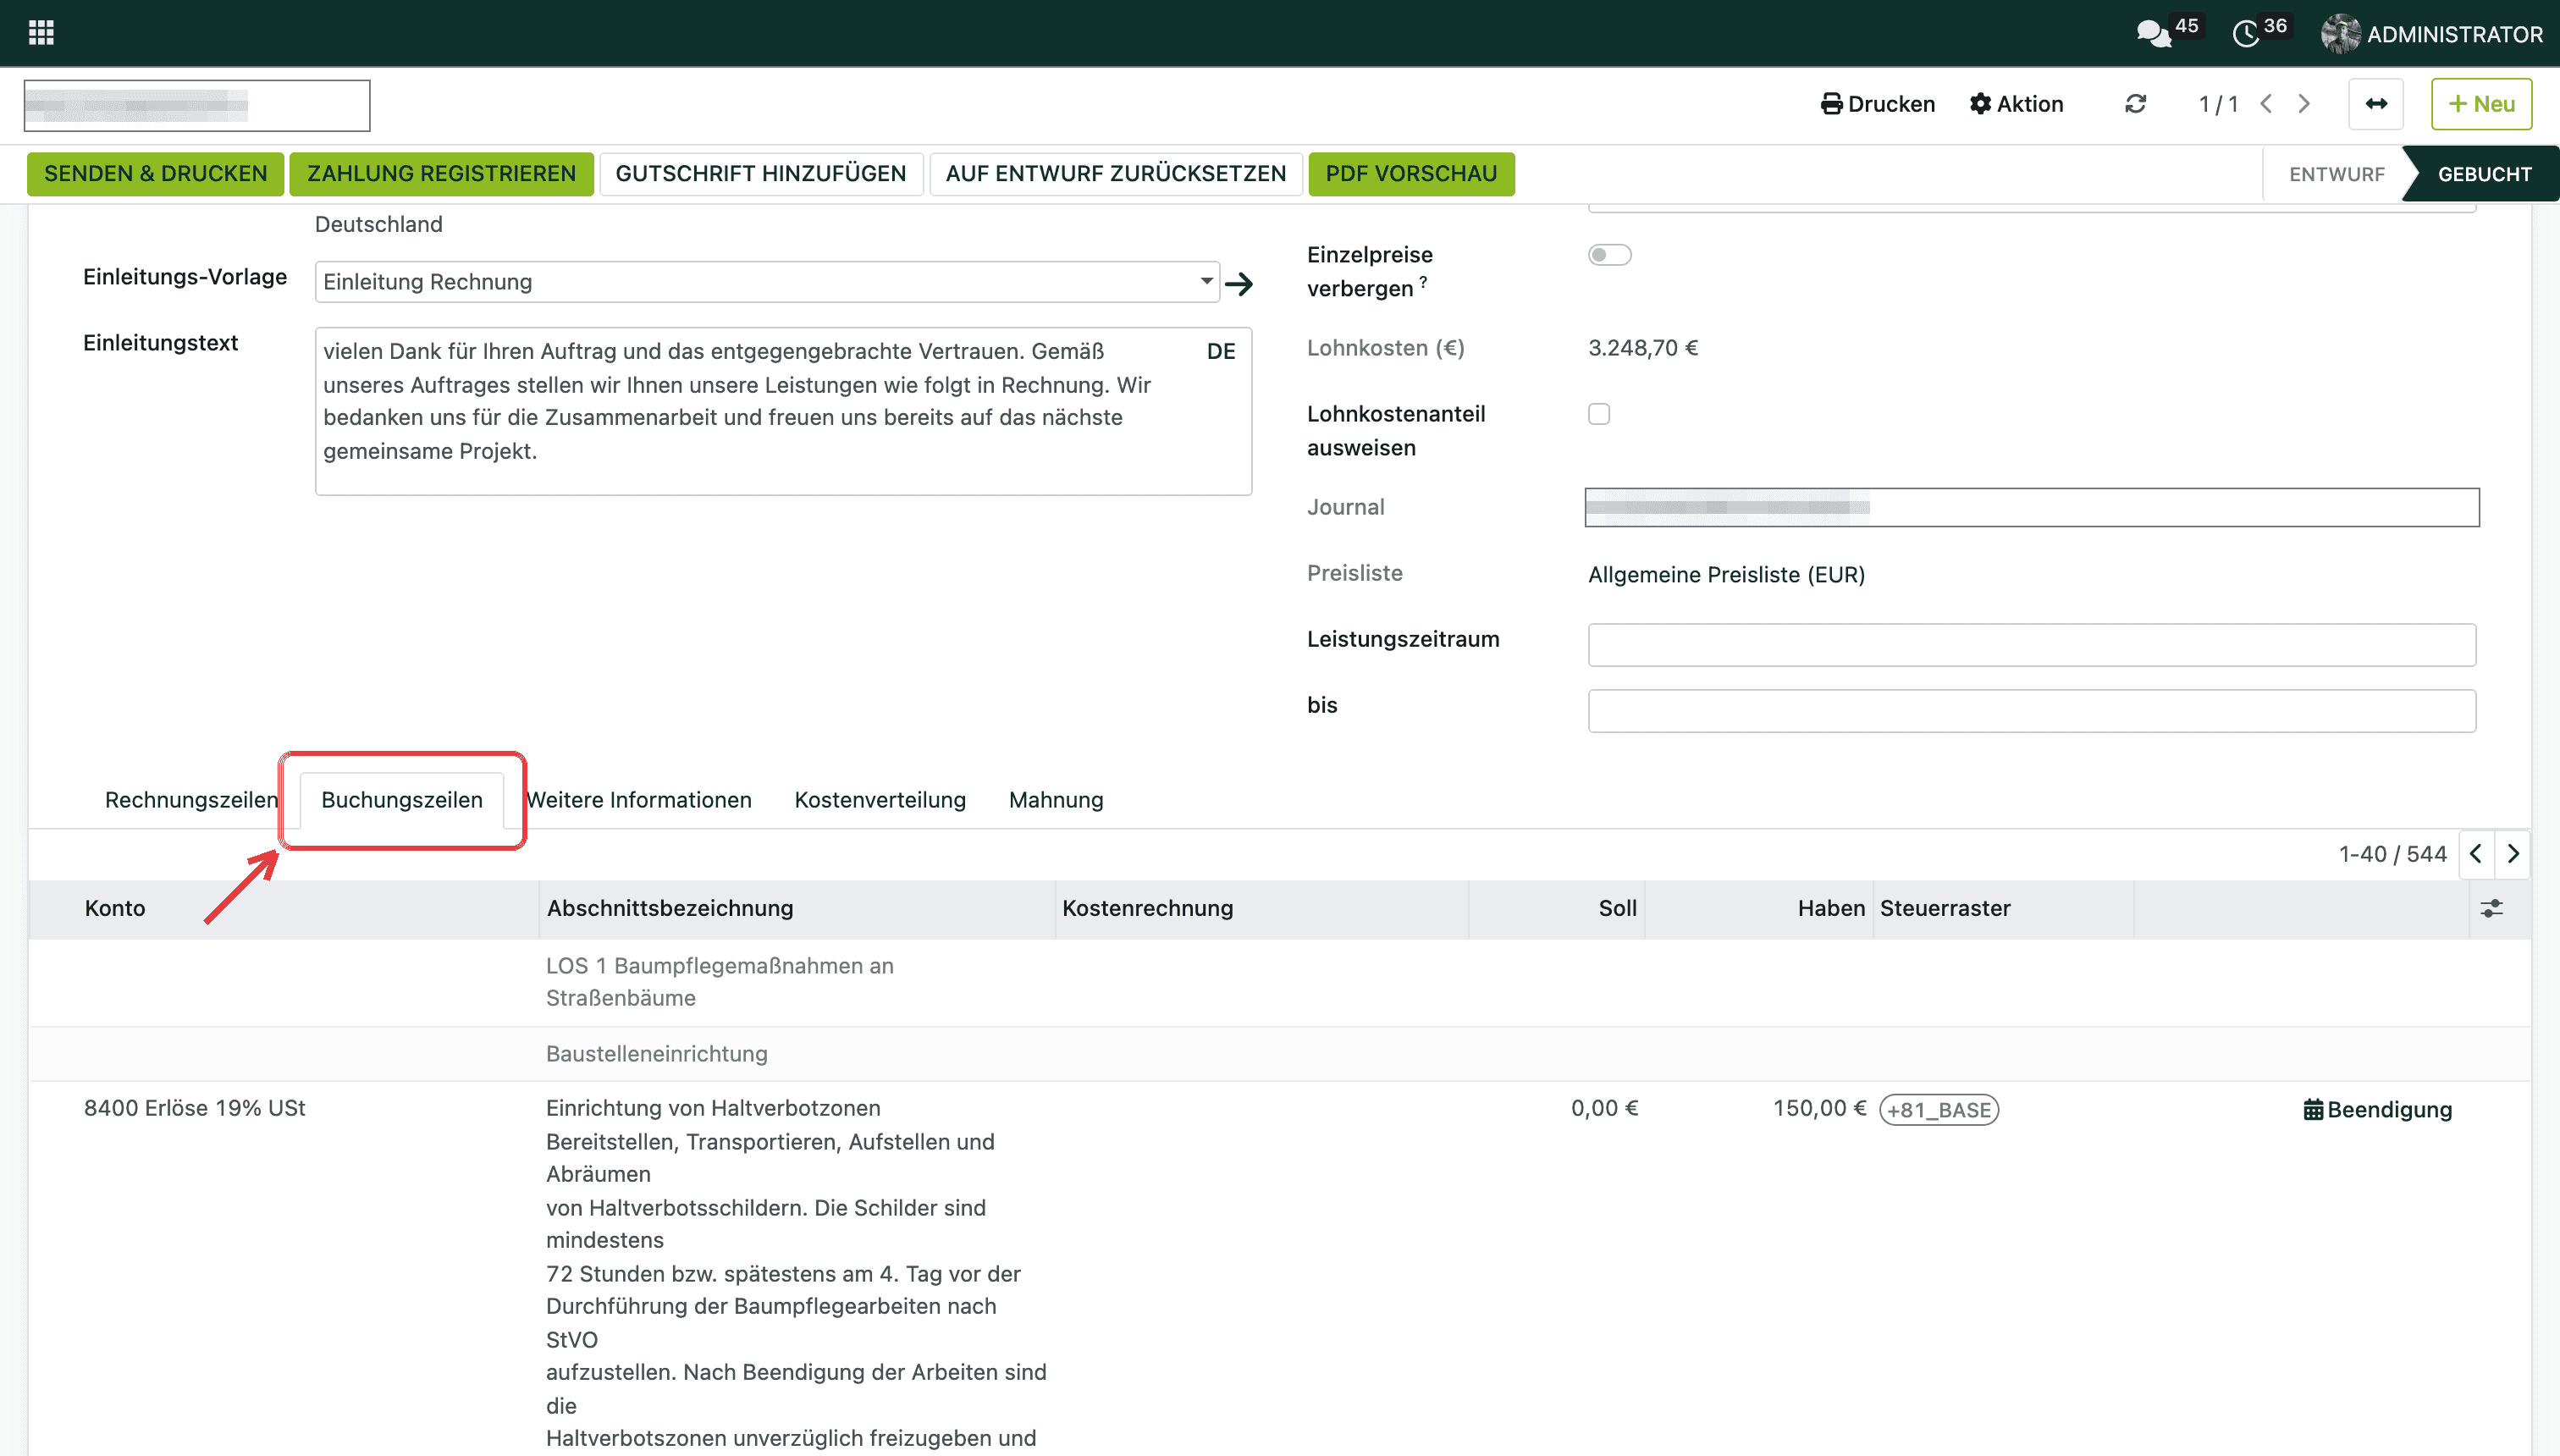Open the activities clock icon
The height and width of the screenshot is (1456, 2560).
(2246, 34)
